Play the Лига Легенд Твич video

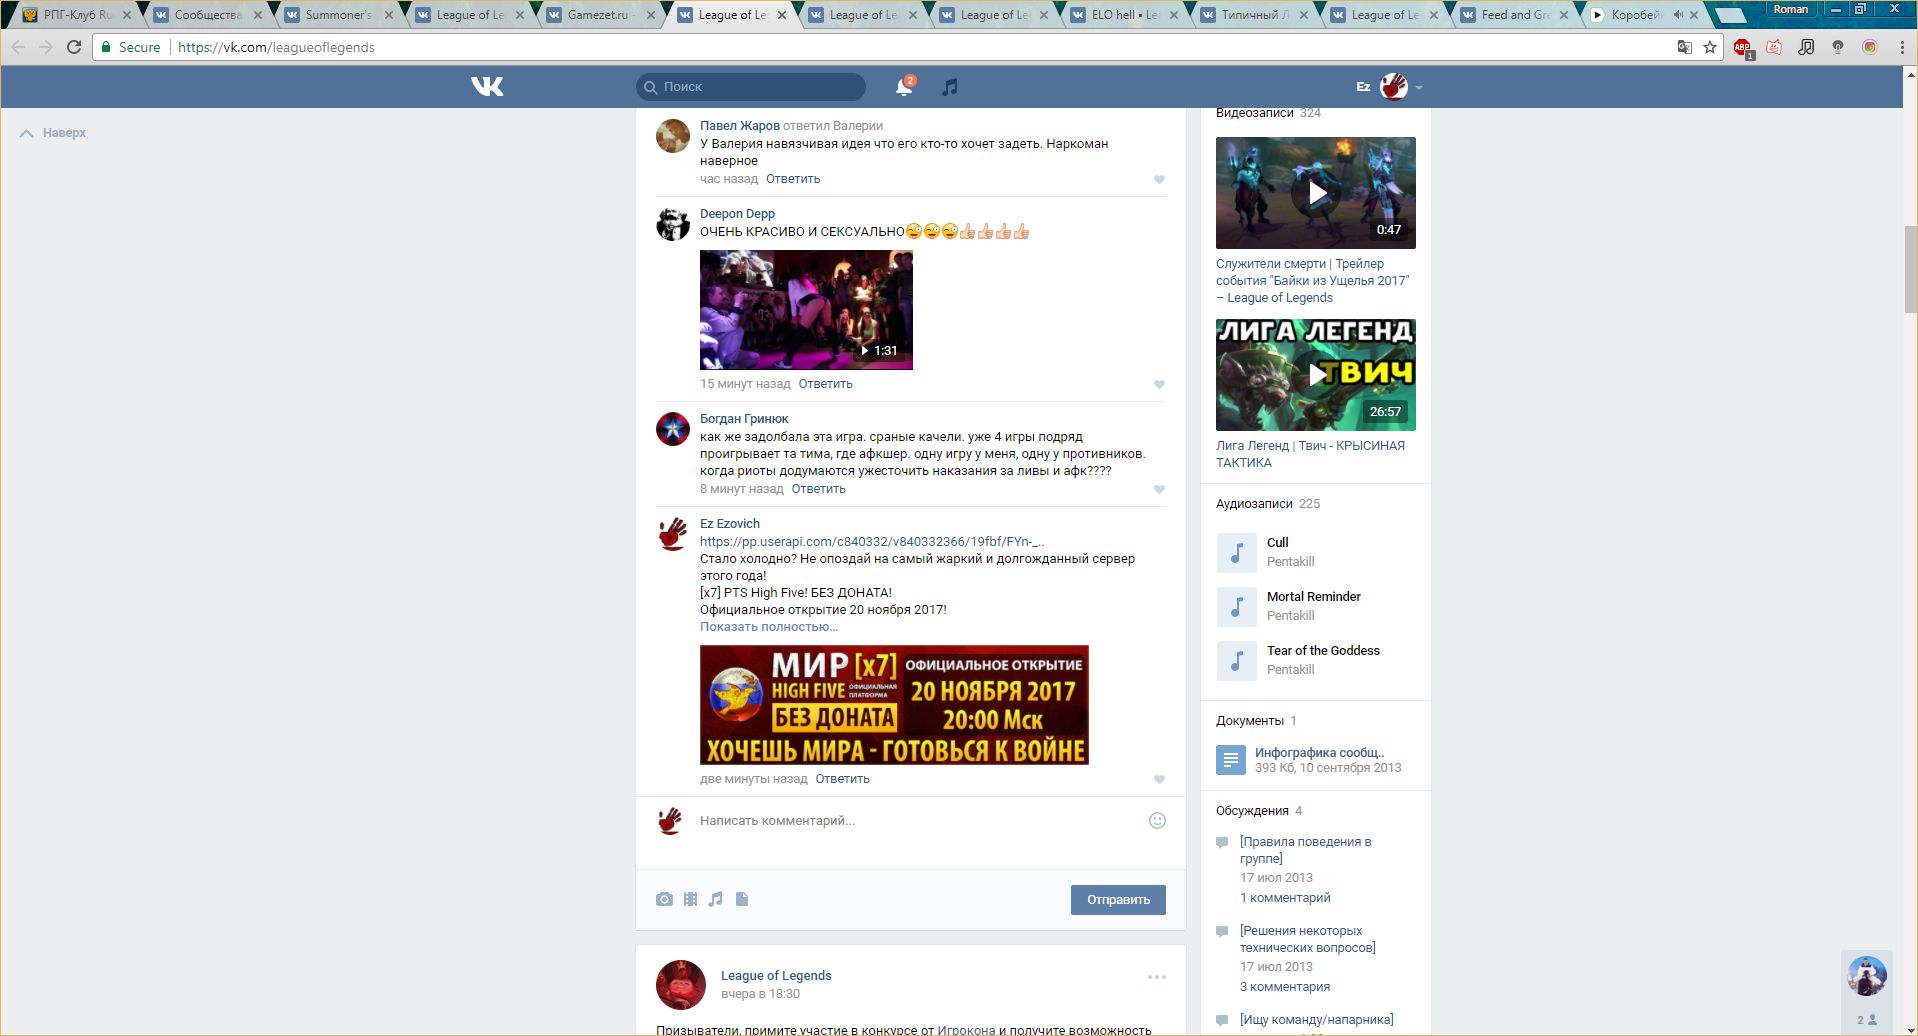pyautogui.click(x=1315, y=375)
